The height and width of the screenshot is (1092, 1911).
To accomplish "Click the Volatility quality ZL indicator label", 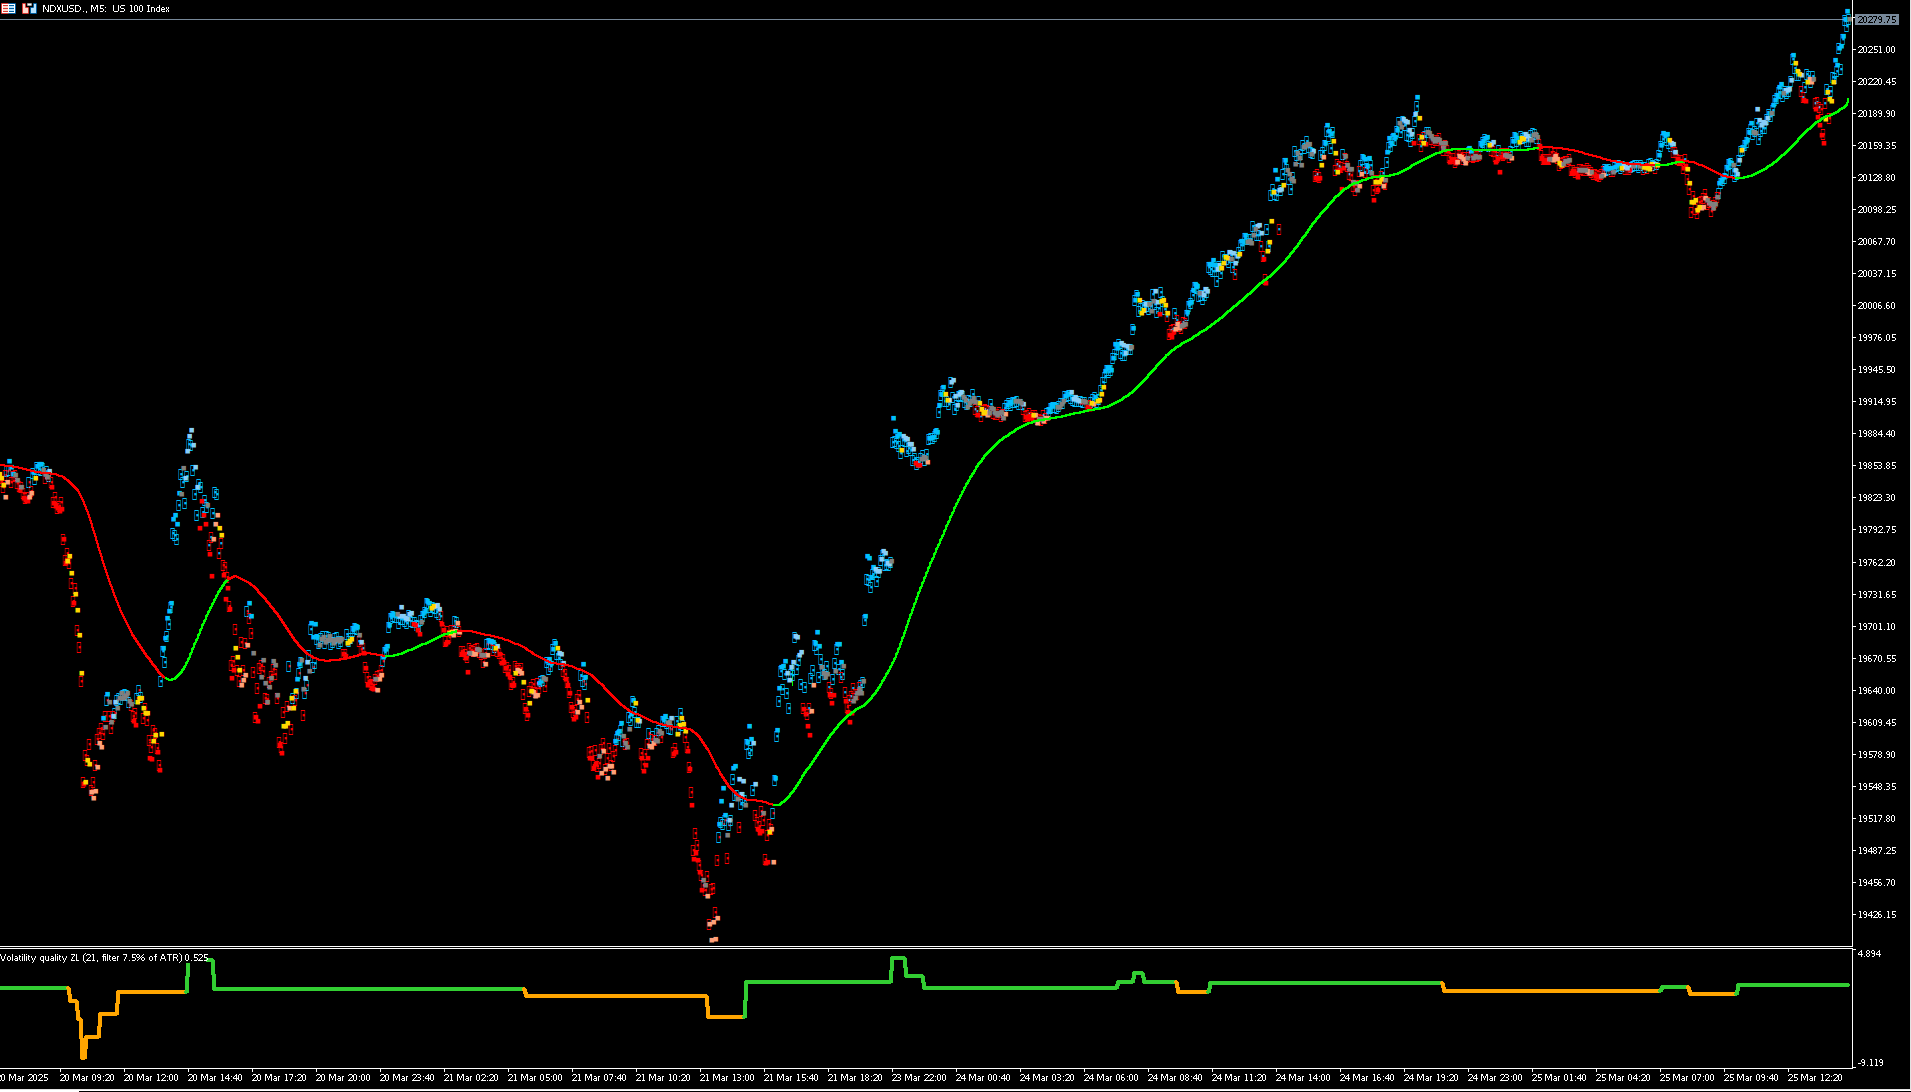I will click(x=104, y=958).
